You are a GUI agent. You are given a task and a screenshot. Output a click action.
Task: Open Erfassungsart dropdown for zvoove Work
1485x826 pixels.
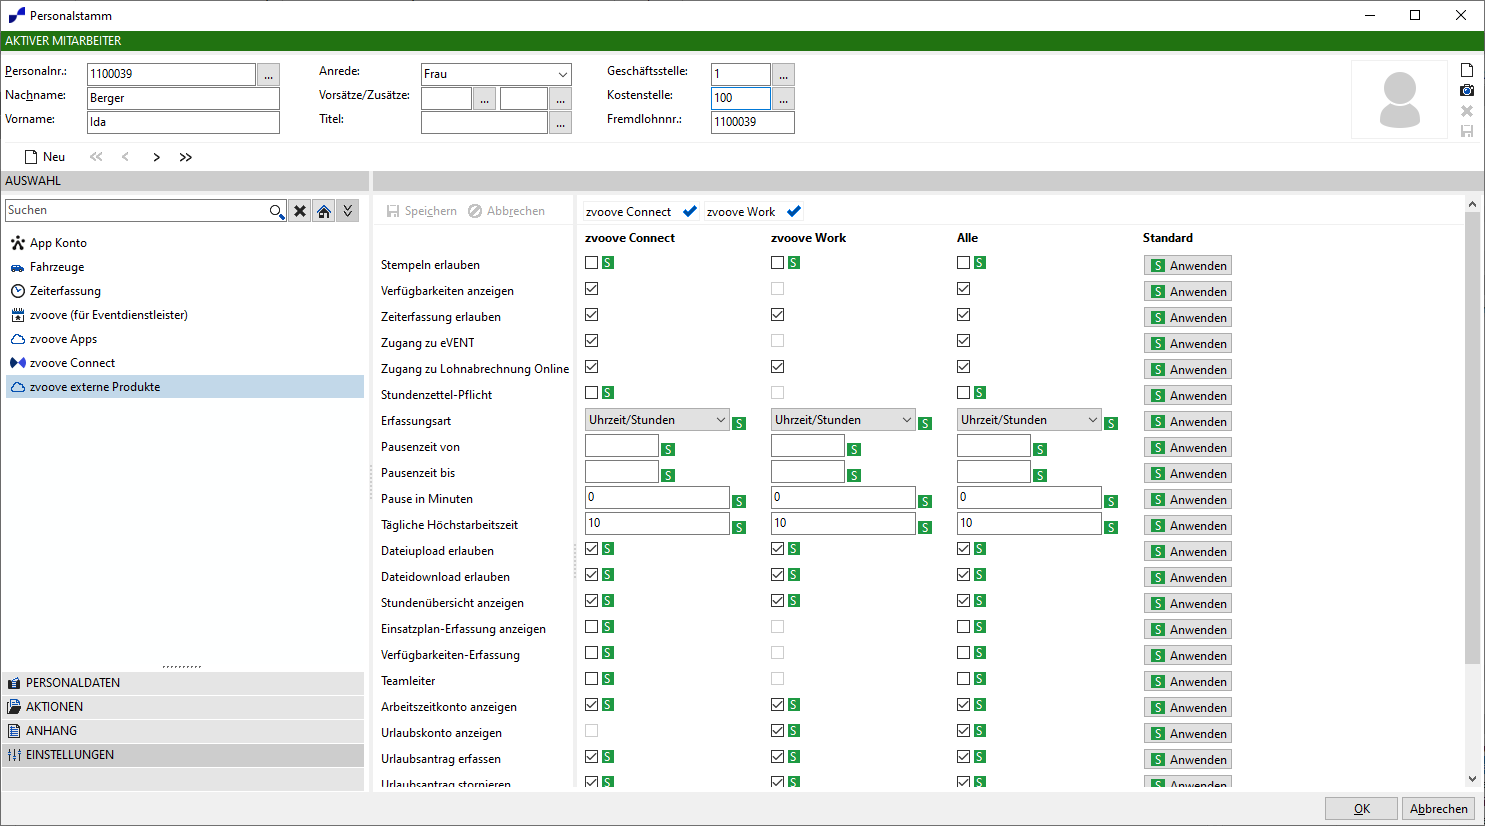coord(906,421)
